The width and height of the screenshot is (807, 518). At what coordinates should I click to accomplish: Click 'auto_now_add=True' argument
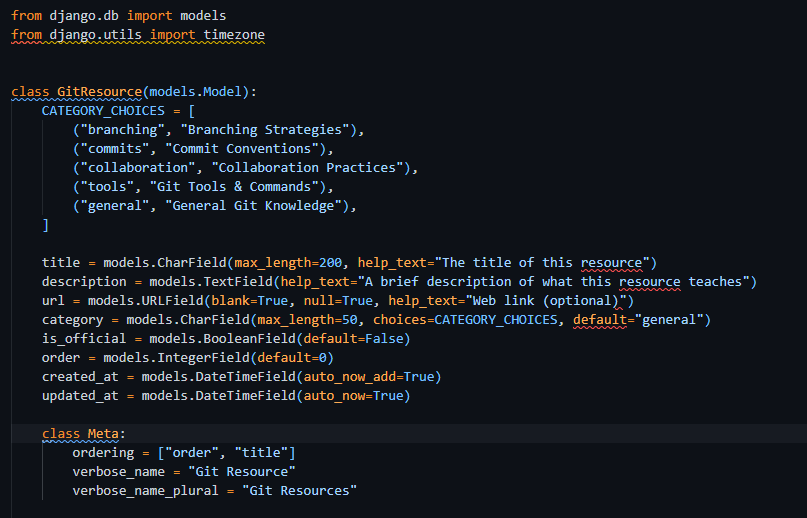[x=369, y=377]
